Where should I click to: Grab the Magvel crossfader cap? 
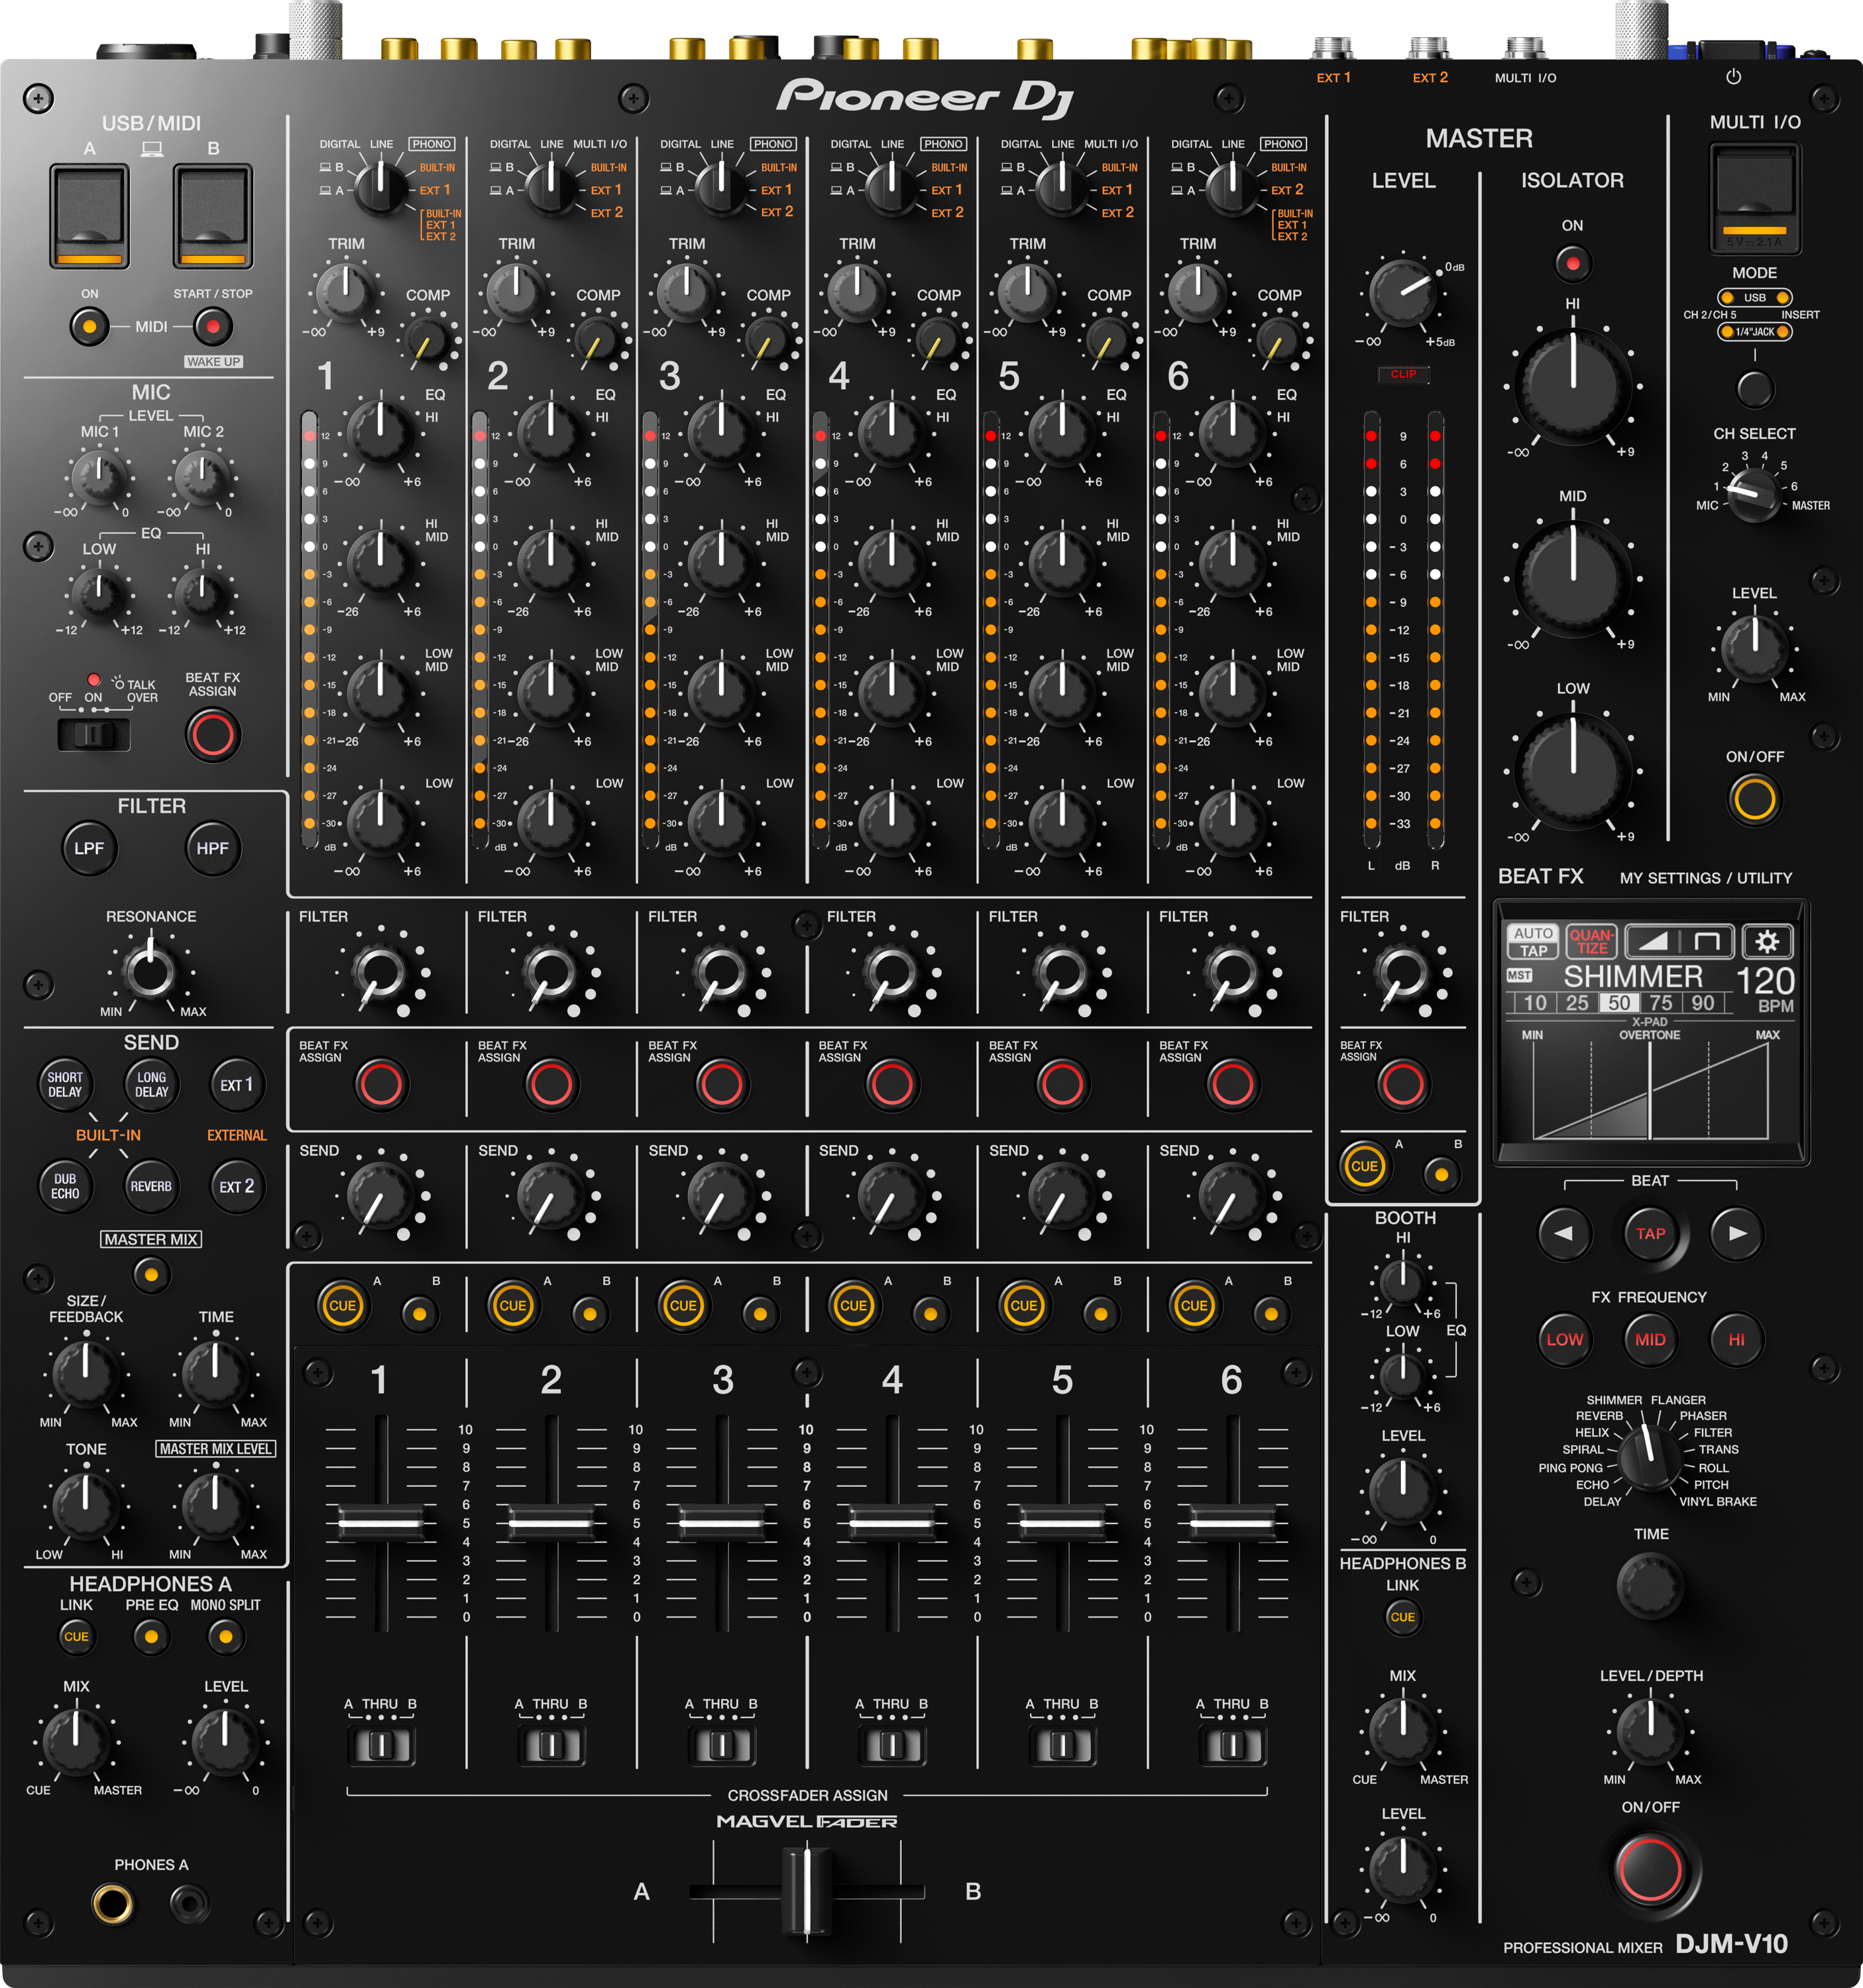pos(806,1891)
